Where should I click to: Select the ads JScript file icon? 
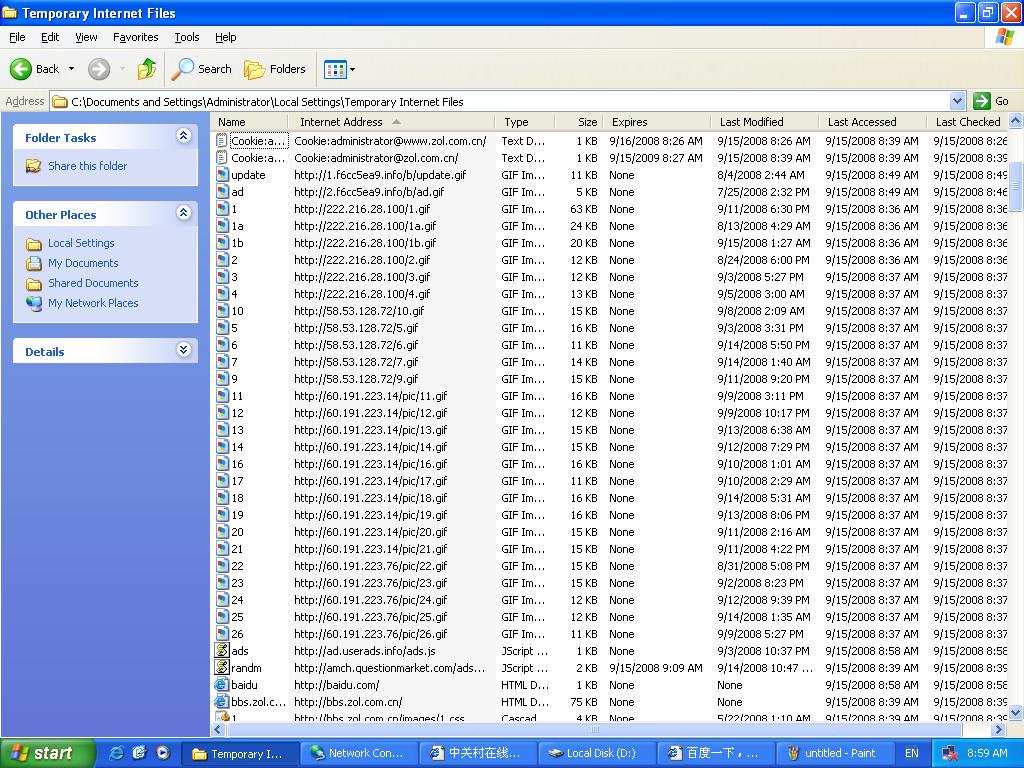pos(223,651)
